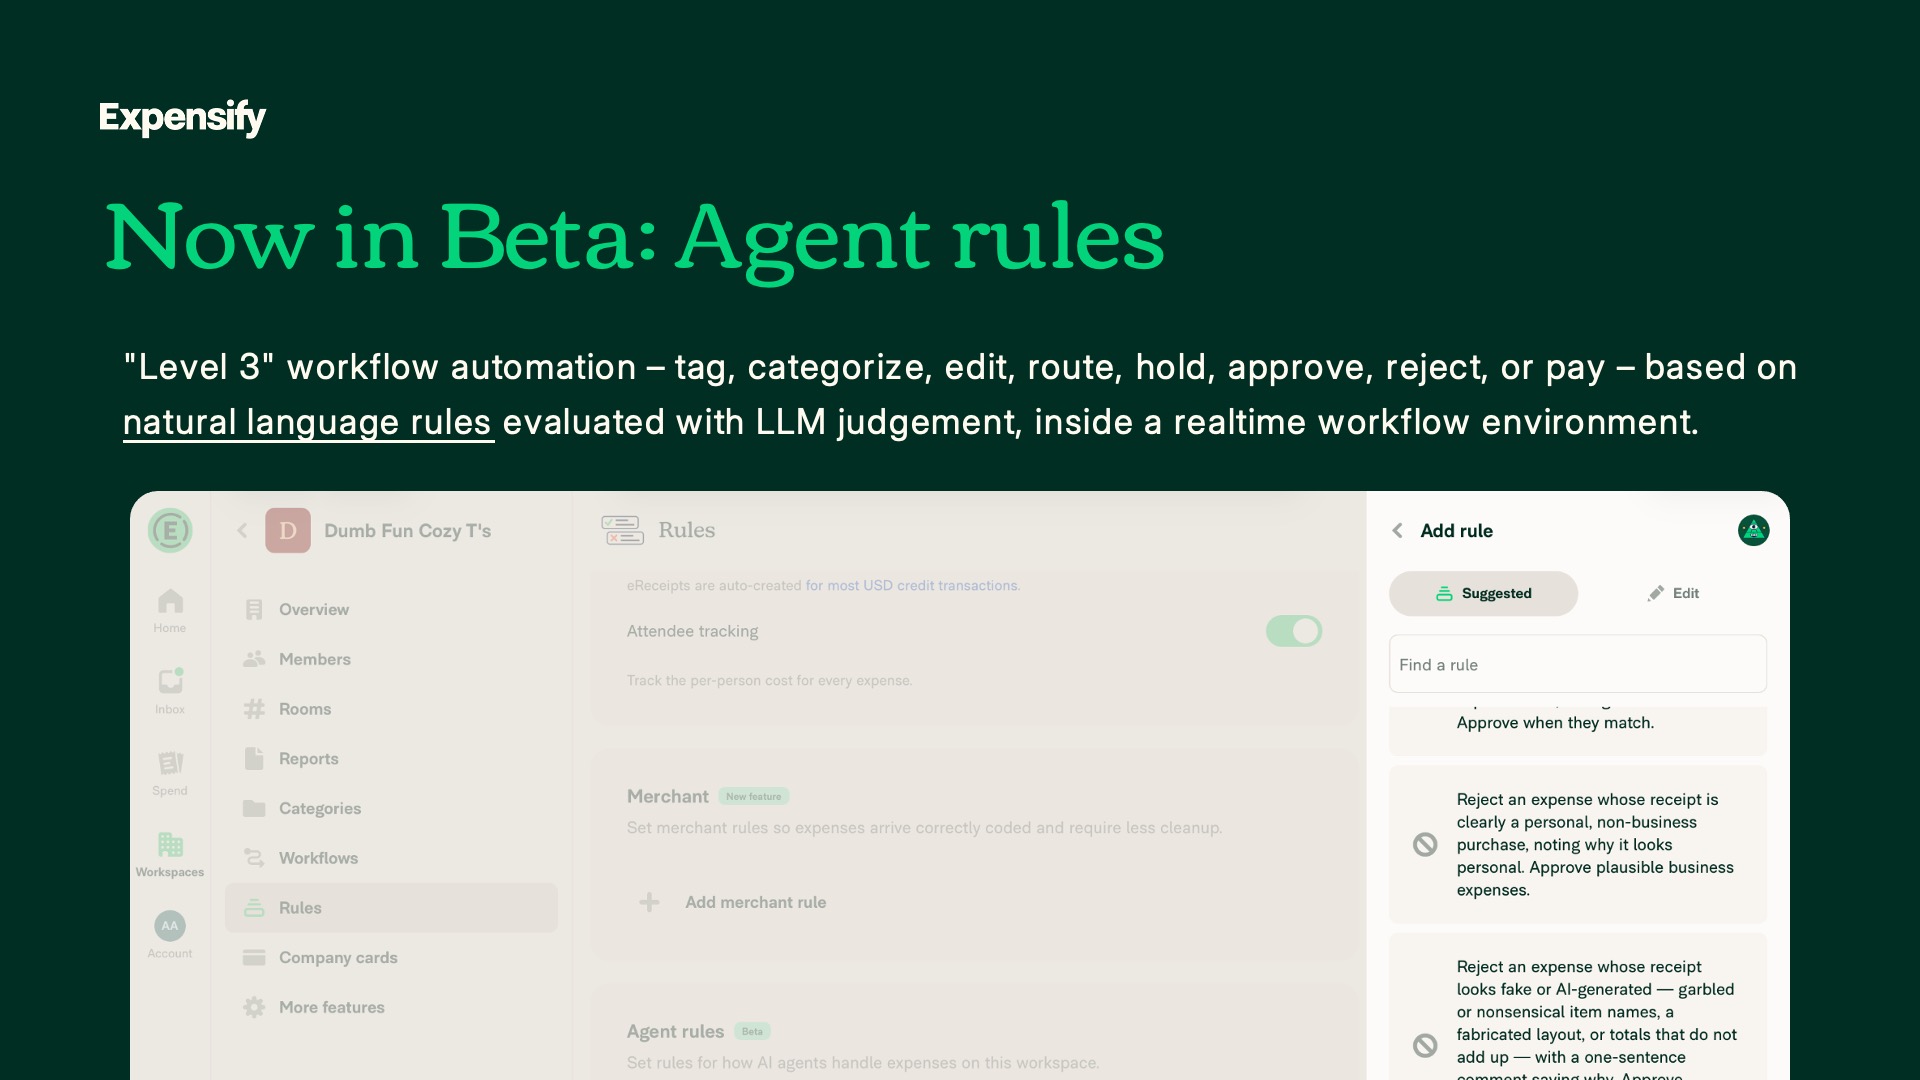1920x1080 pixels.
Task: Open Company cards page
Action: pyautogui.click(x=391, y=957)
